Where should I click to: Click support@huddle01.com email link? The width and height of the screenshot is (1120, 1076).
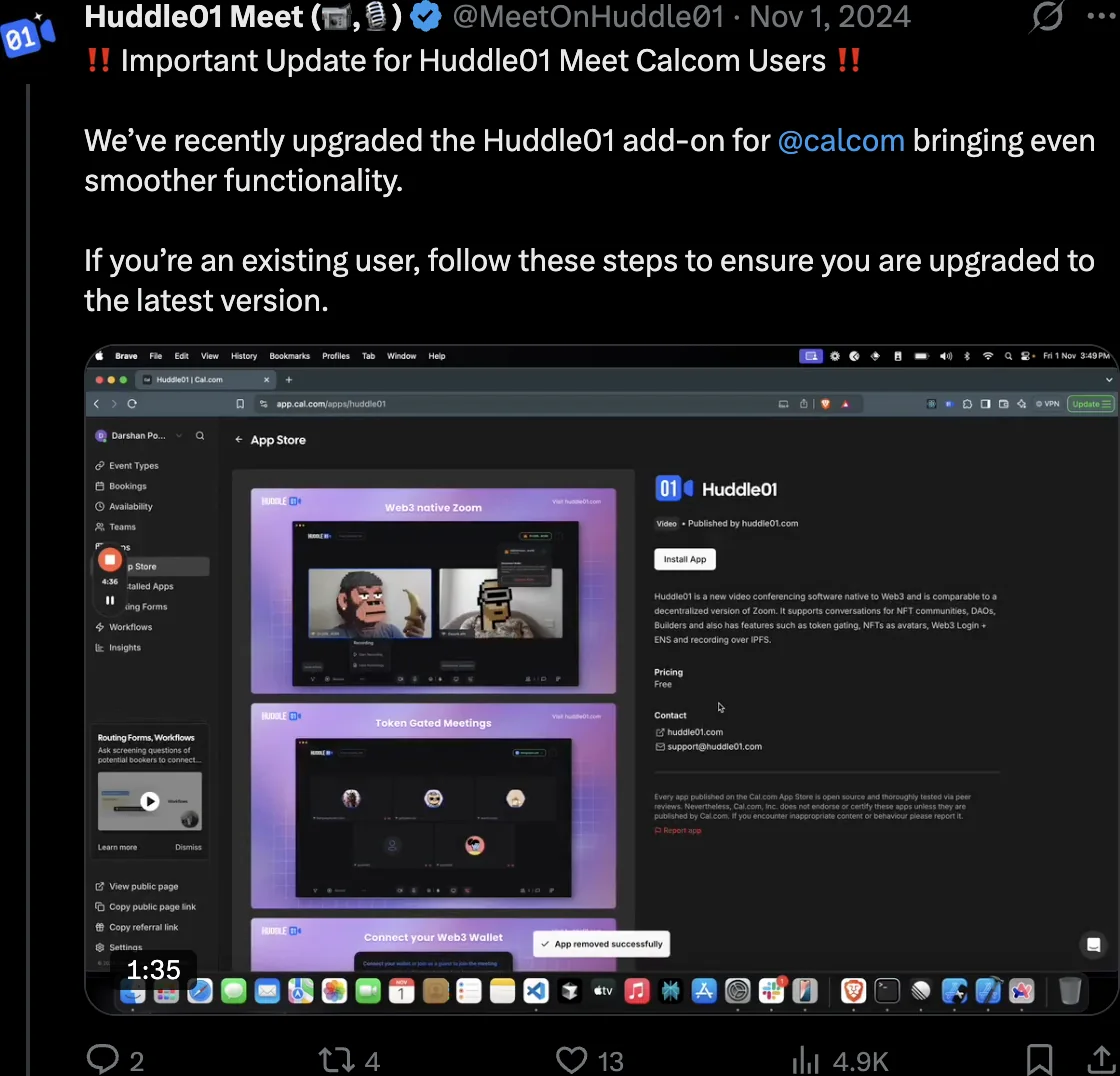[x=714, y=746]
